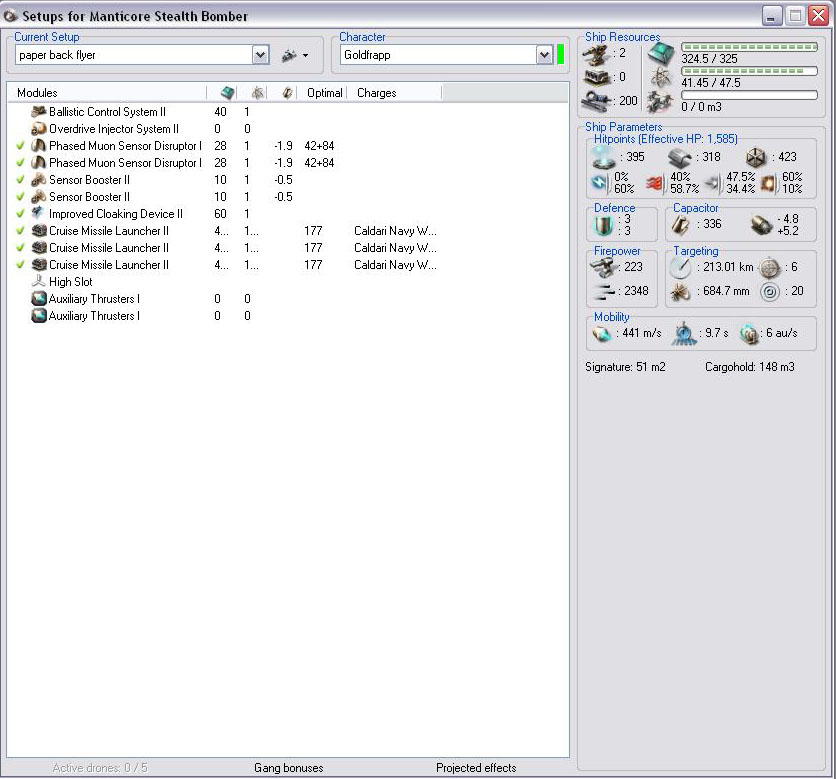Sort by the Charges column header
Image resolution: width=836 pixels, height=779 pixels.
coord(376,93)
